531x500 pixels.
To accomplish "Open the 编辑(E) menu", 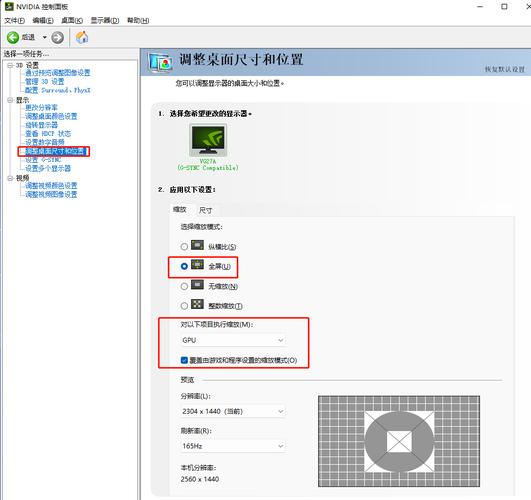I will point(43,21).
